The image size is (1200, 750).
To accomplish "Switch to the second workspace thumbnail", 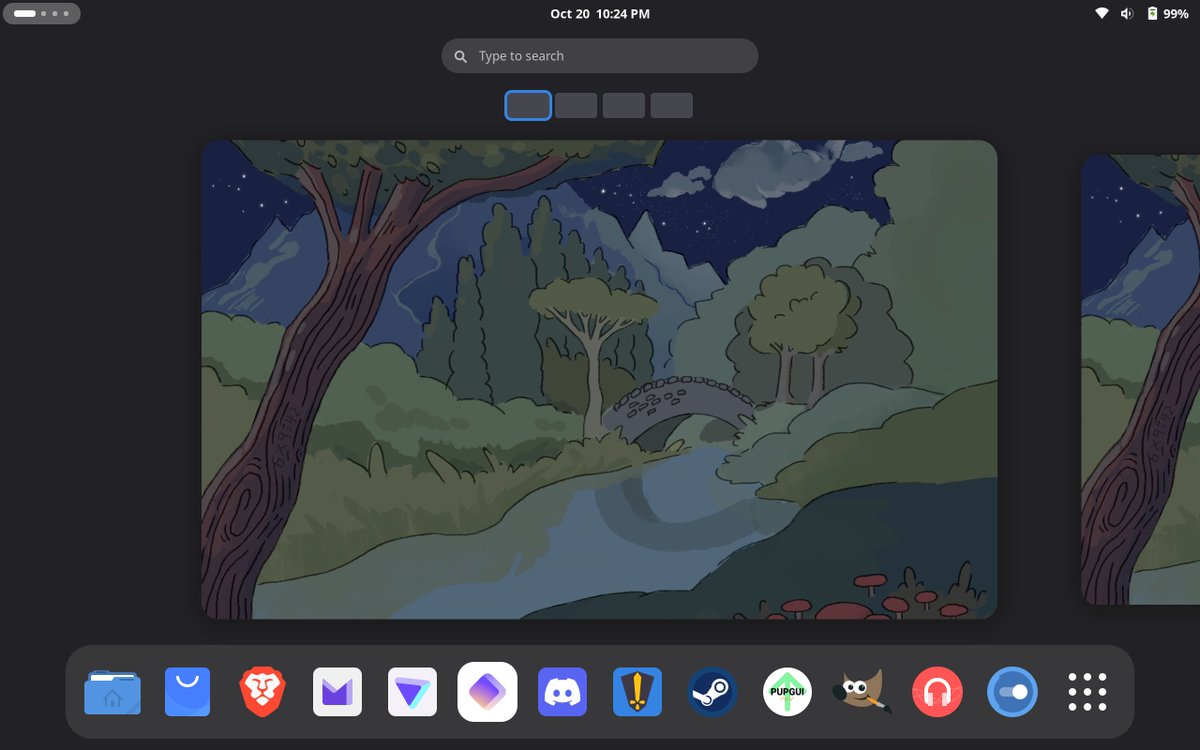I will coord(576,105).
